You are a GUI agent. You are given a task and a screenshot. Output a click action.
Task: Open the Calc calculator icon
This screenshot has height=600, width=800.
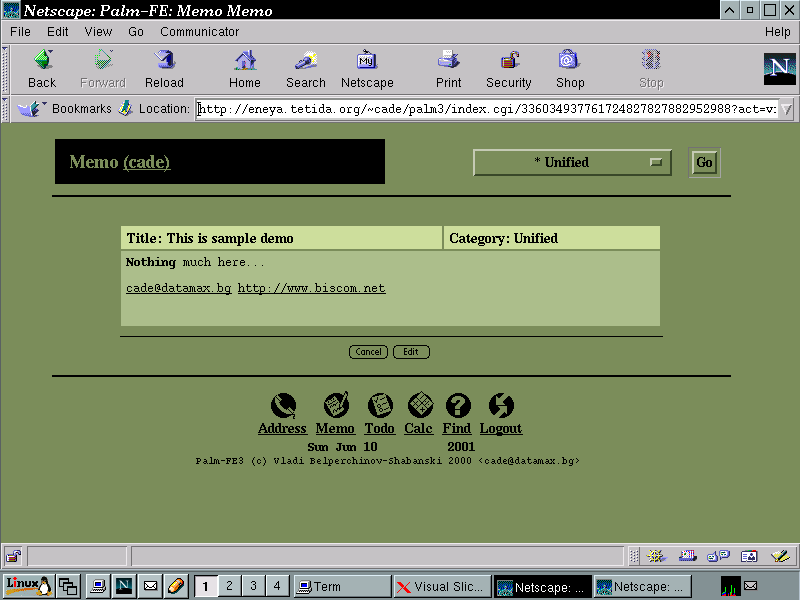pos(419,405)
